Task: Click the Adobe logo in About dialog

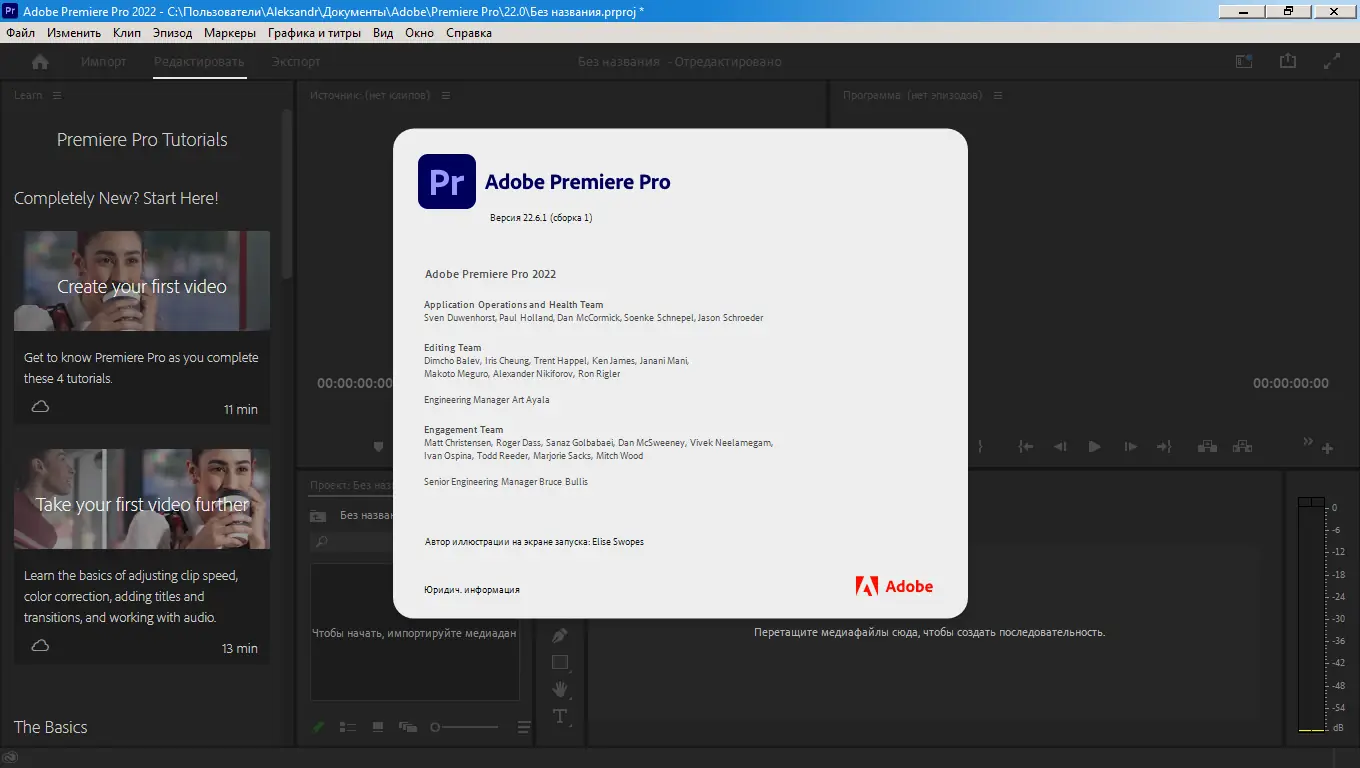Action: [894, 586]
